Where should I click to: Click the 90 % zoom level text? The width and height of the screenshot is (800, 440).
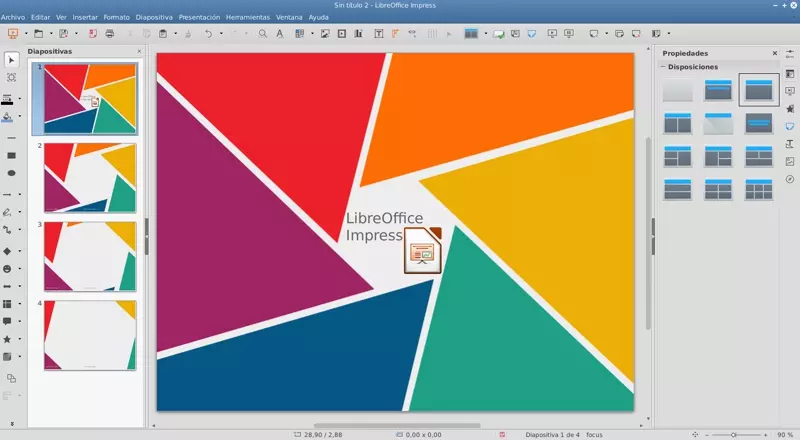[x=785, y=435]
